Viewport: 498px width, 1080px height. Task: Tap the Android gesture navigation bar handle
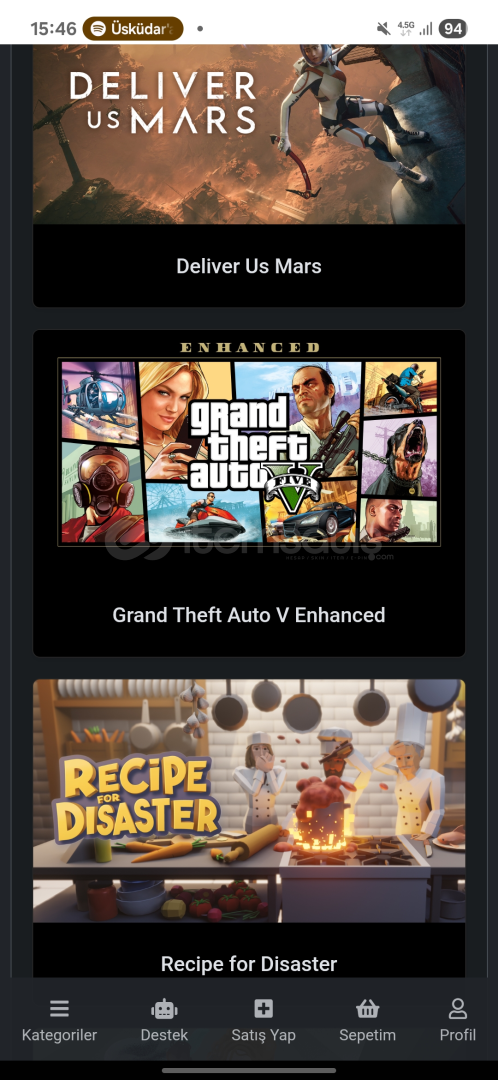click(249, 1070)
